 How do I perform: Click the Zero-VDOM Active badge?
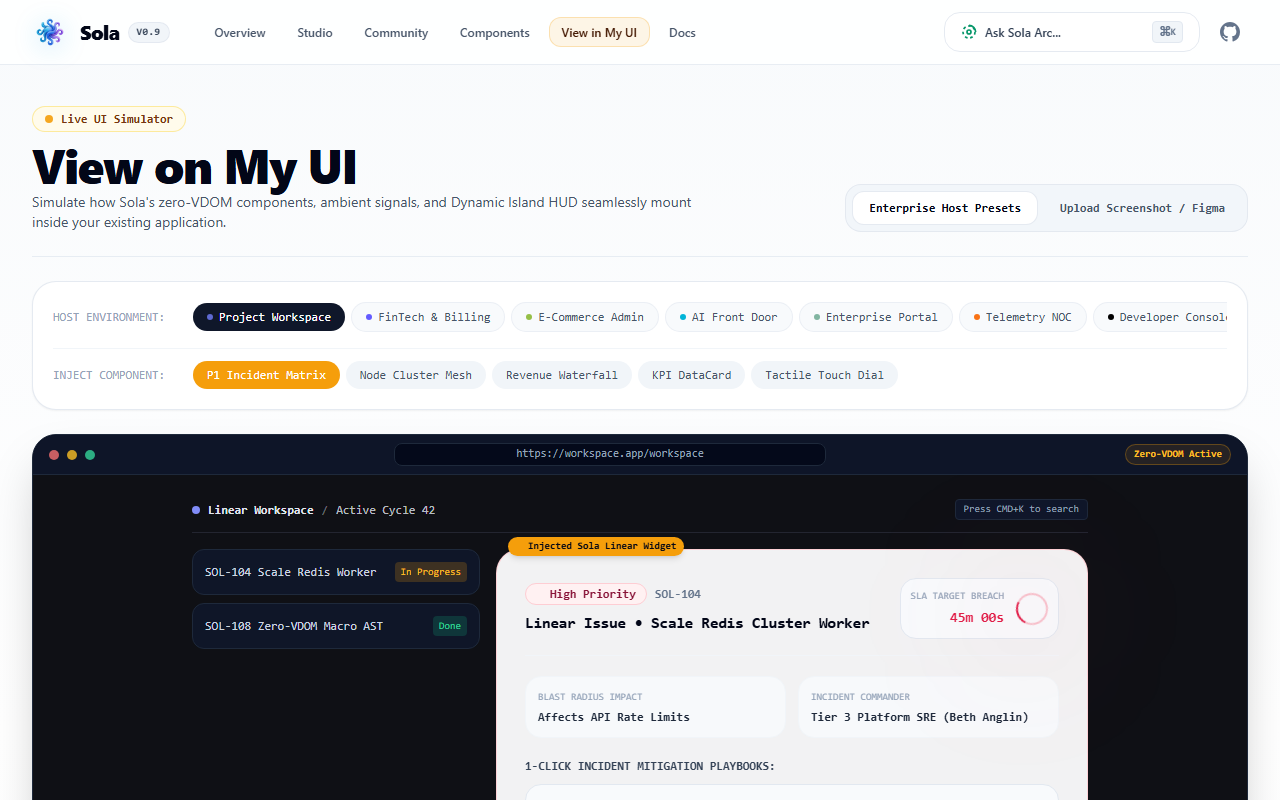1178,454
